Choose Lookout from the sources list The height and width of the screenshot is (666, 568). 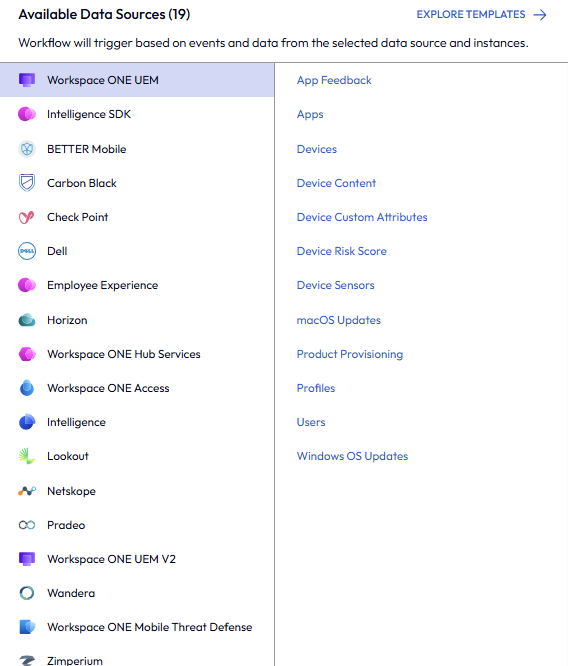click(x=137, y=456)
